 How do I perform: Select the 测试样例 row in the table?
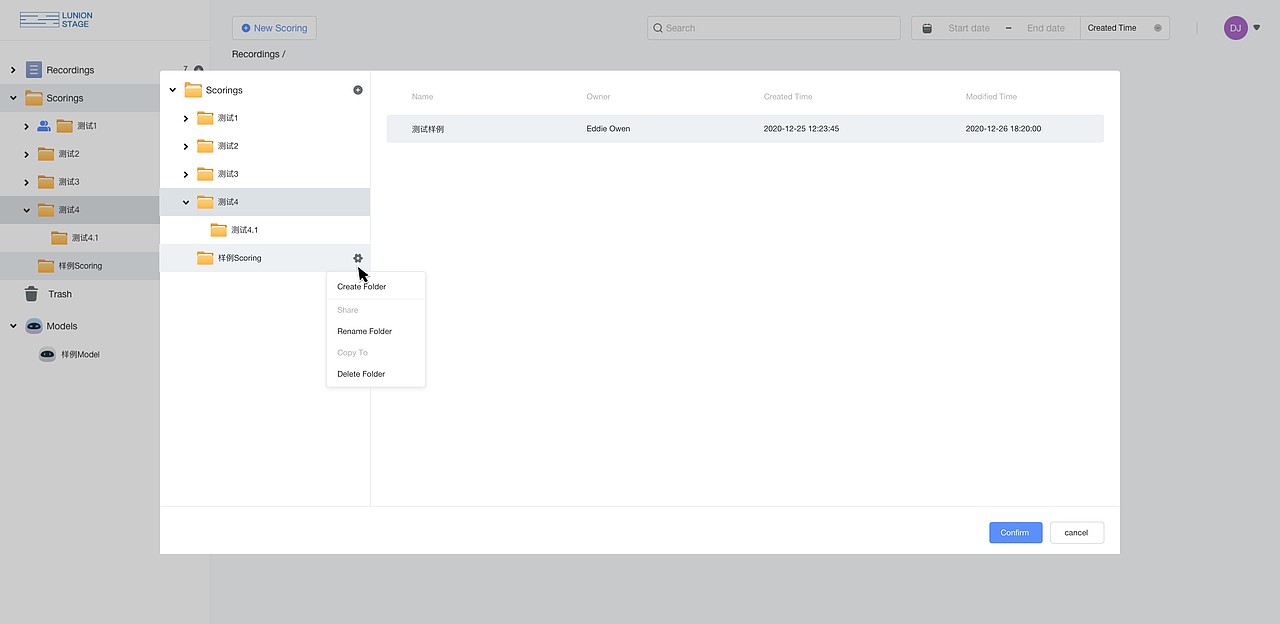click(x=745, y=129)
